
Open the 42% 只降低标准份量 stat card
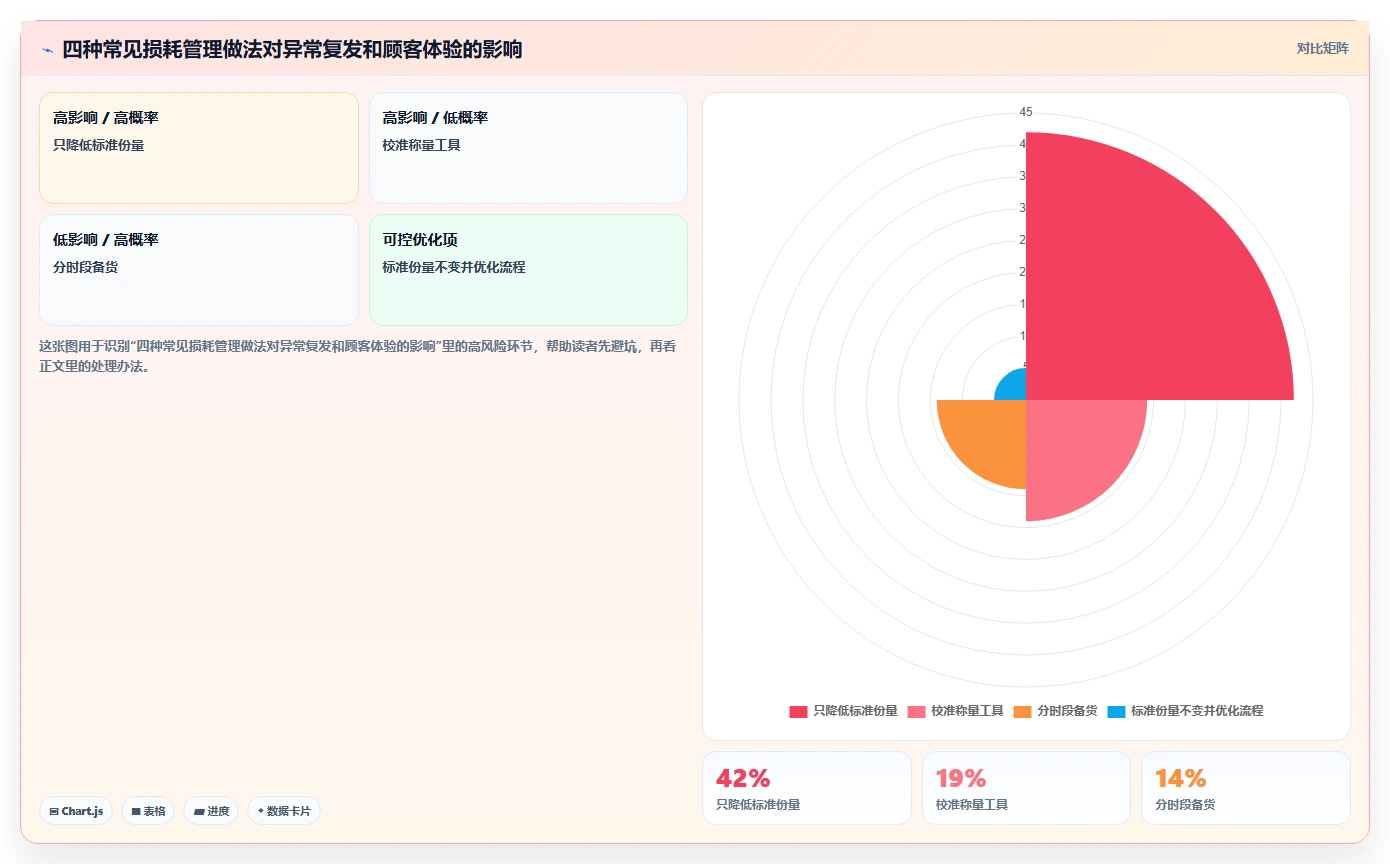pos(807,788)
